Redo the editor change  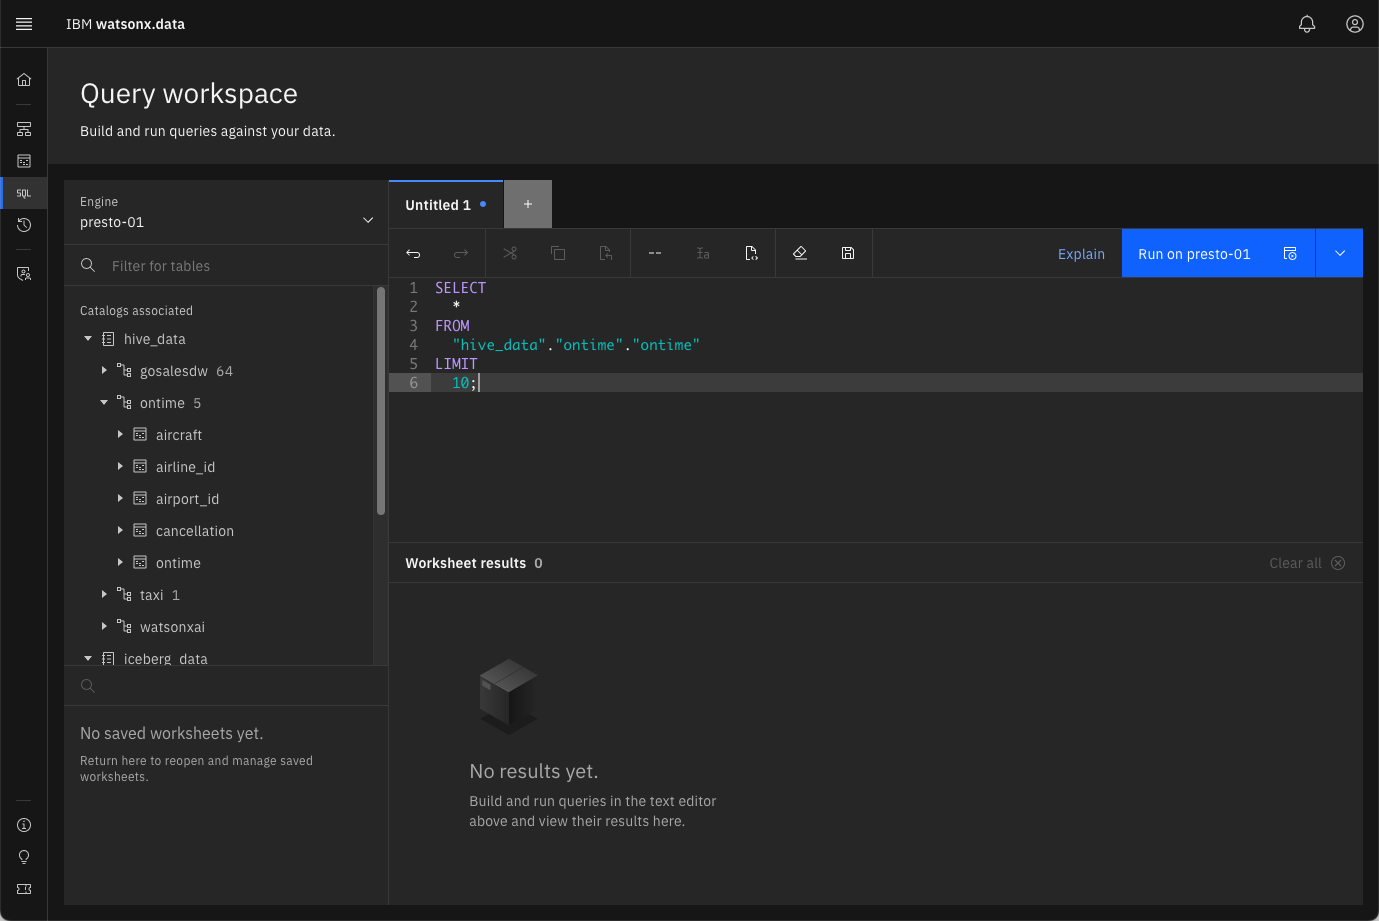pyautogui.click(x=461, y=254)
